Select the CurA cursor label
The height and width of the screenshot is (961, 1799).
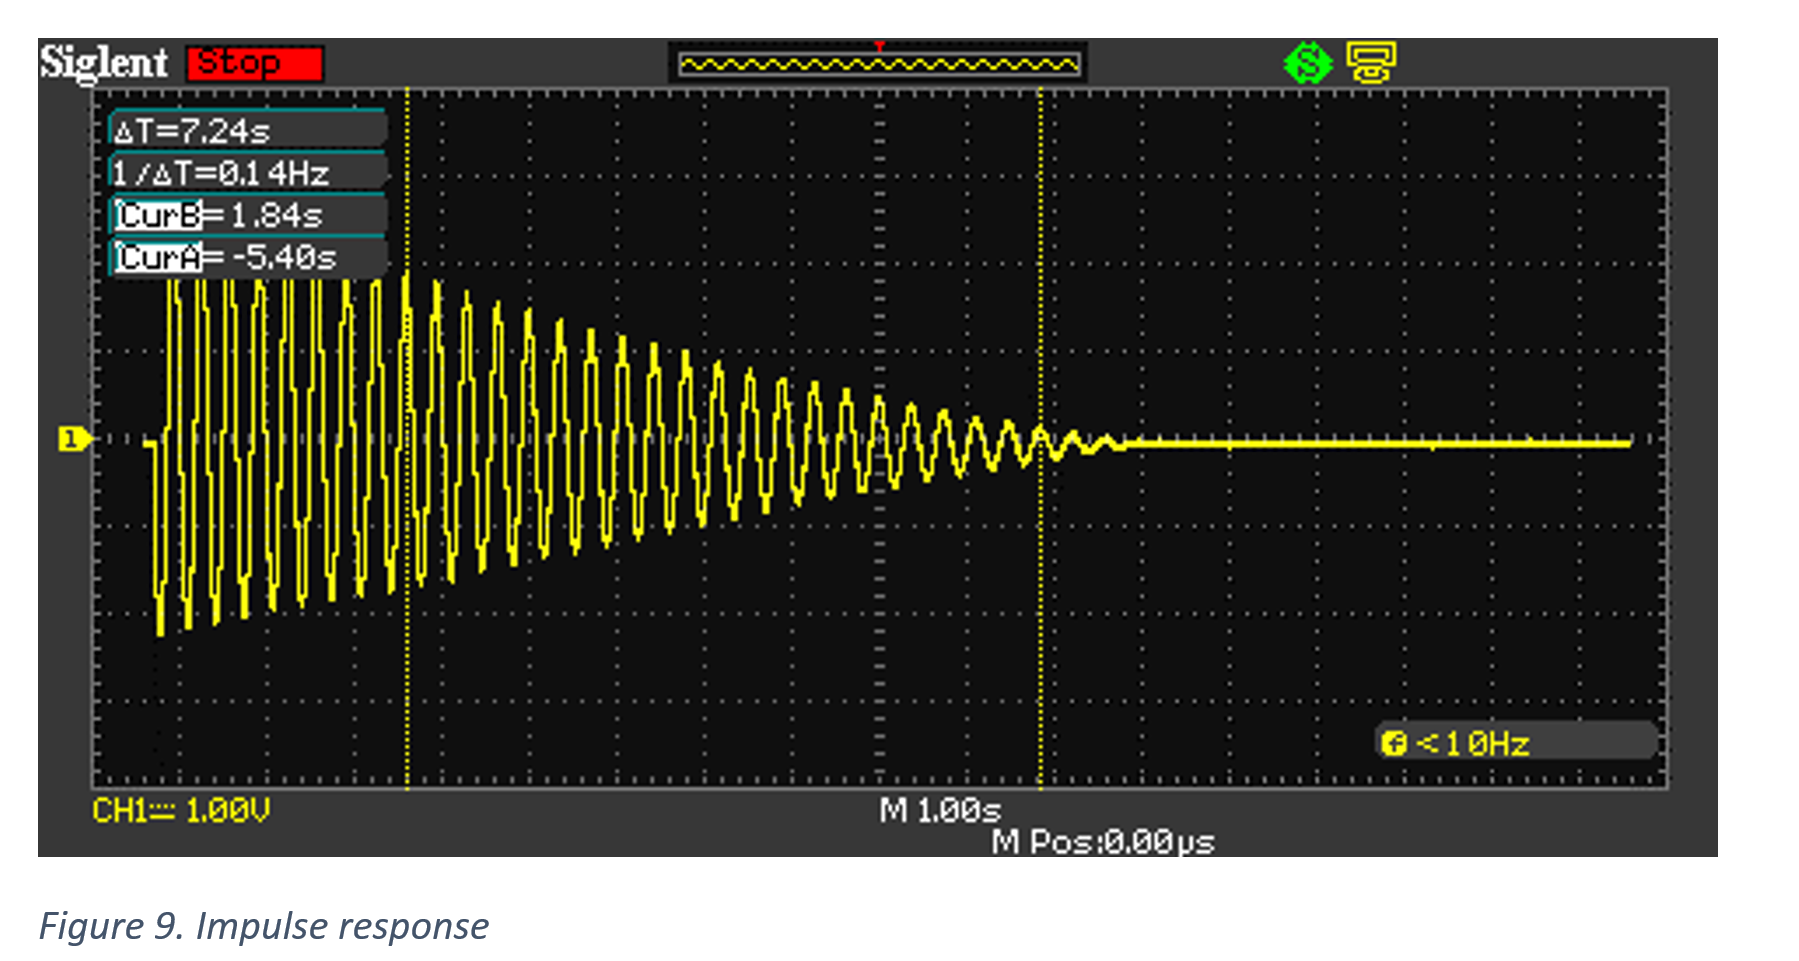click(x=159, y=257)
